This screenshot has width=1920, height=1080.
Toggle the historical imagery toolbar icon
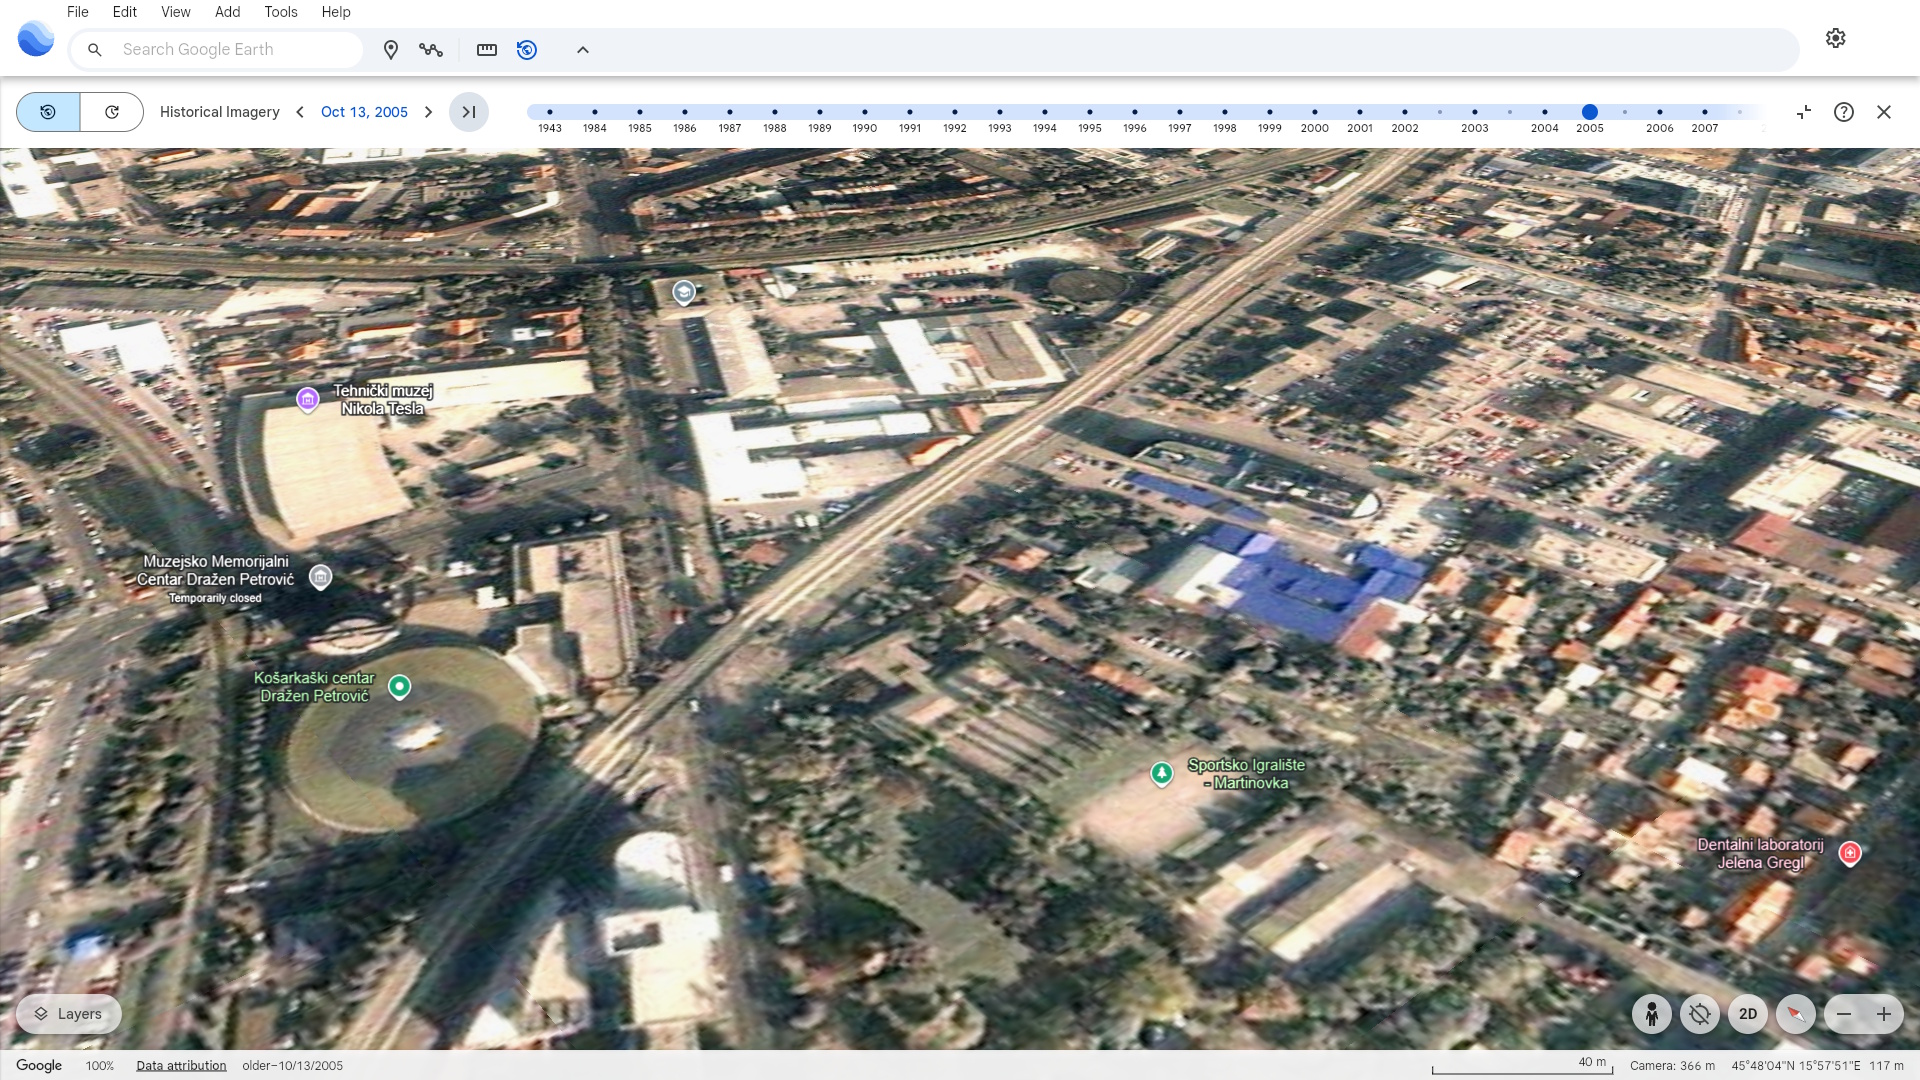pos(527,50)
